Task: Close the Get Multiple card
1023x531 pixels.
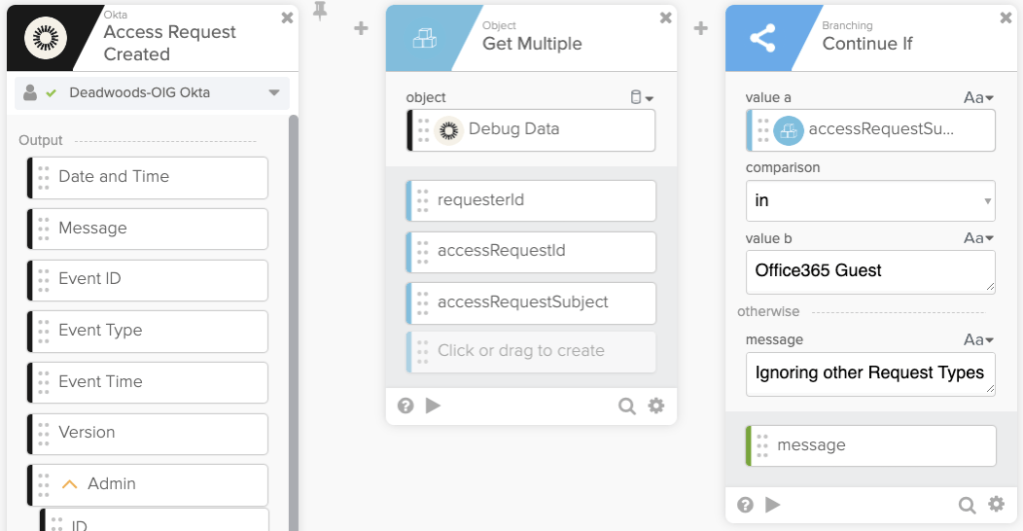Action: tap(666, 17)
